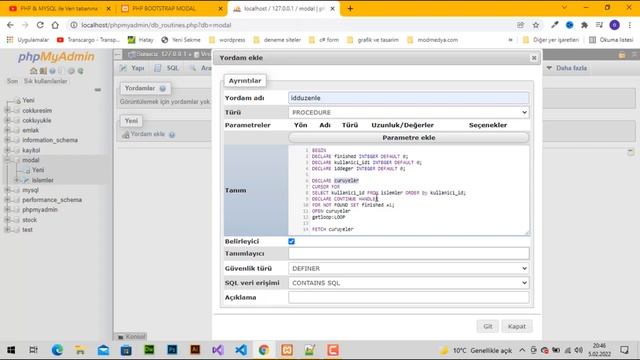Open File Explorer from taskbar
Screen dimensions: 640x360
point(80,350)
